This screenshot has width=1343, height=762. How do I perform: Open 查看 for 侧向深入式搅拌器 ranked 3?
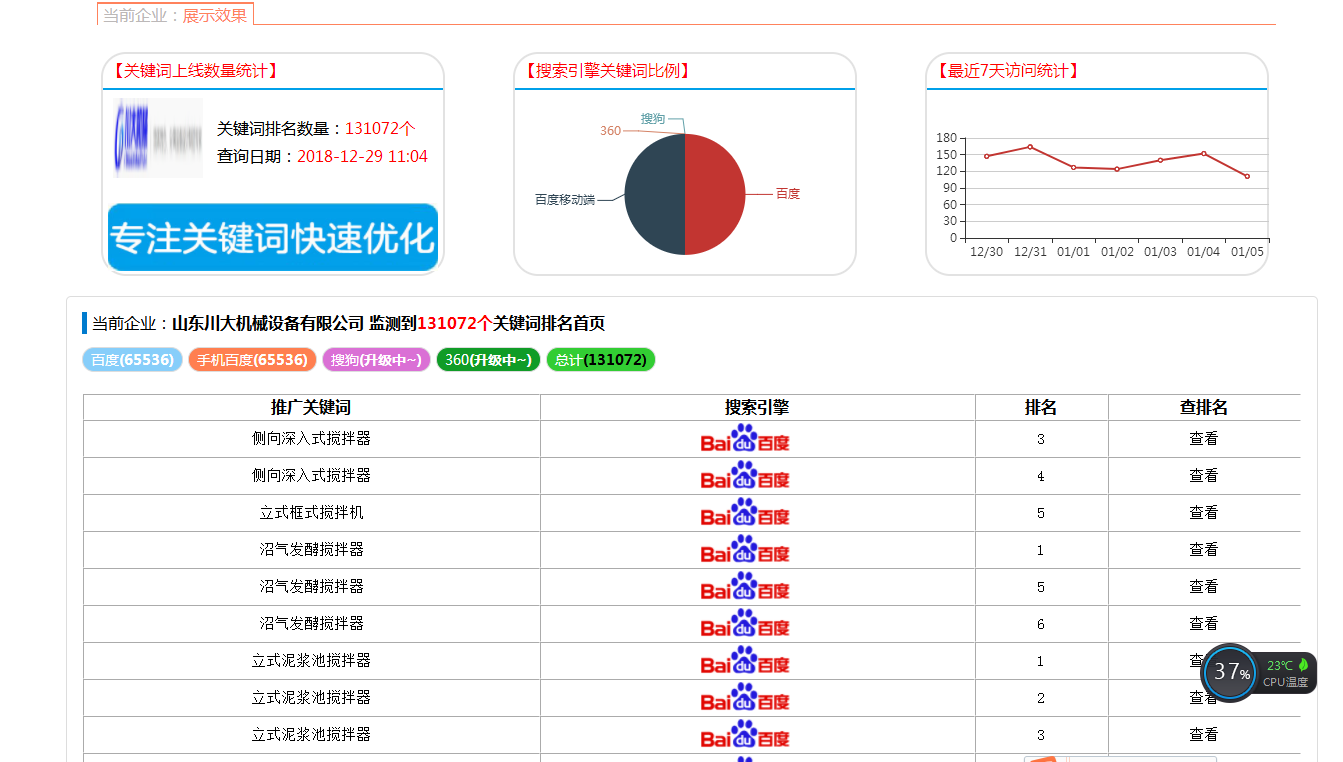point(1203,439)
